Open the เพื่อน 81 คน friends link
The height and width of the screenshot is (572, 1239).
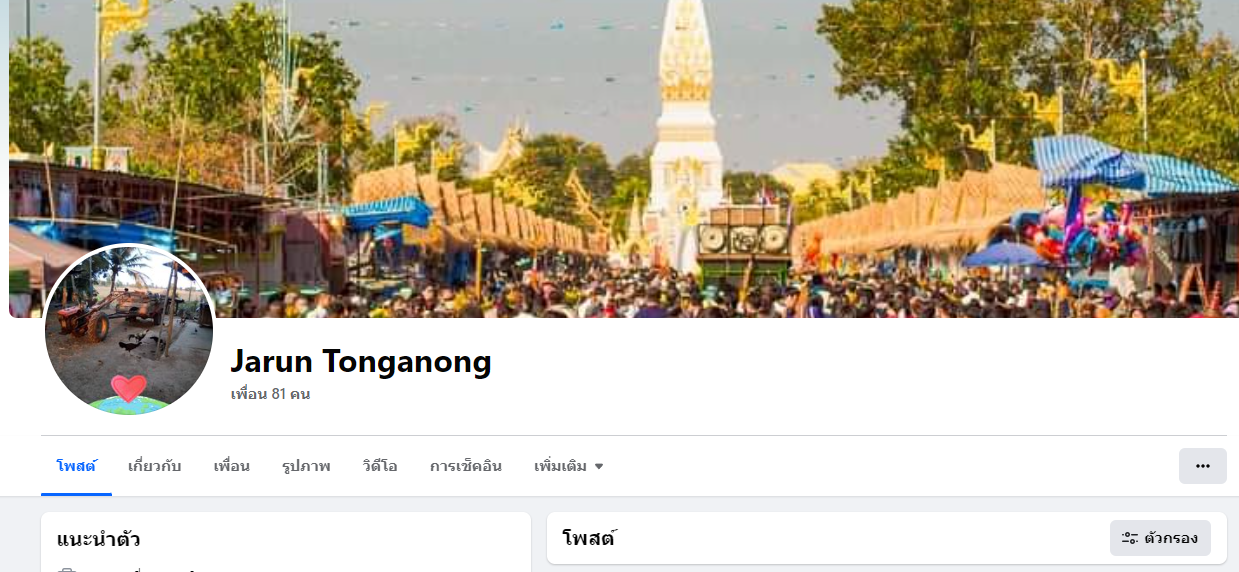point(270,394)
